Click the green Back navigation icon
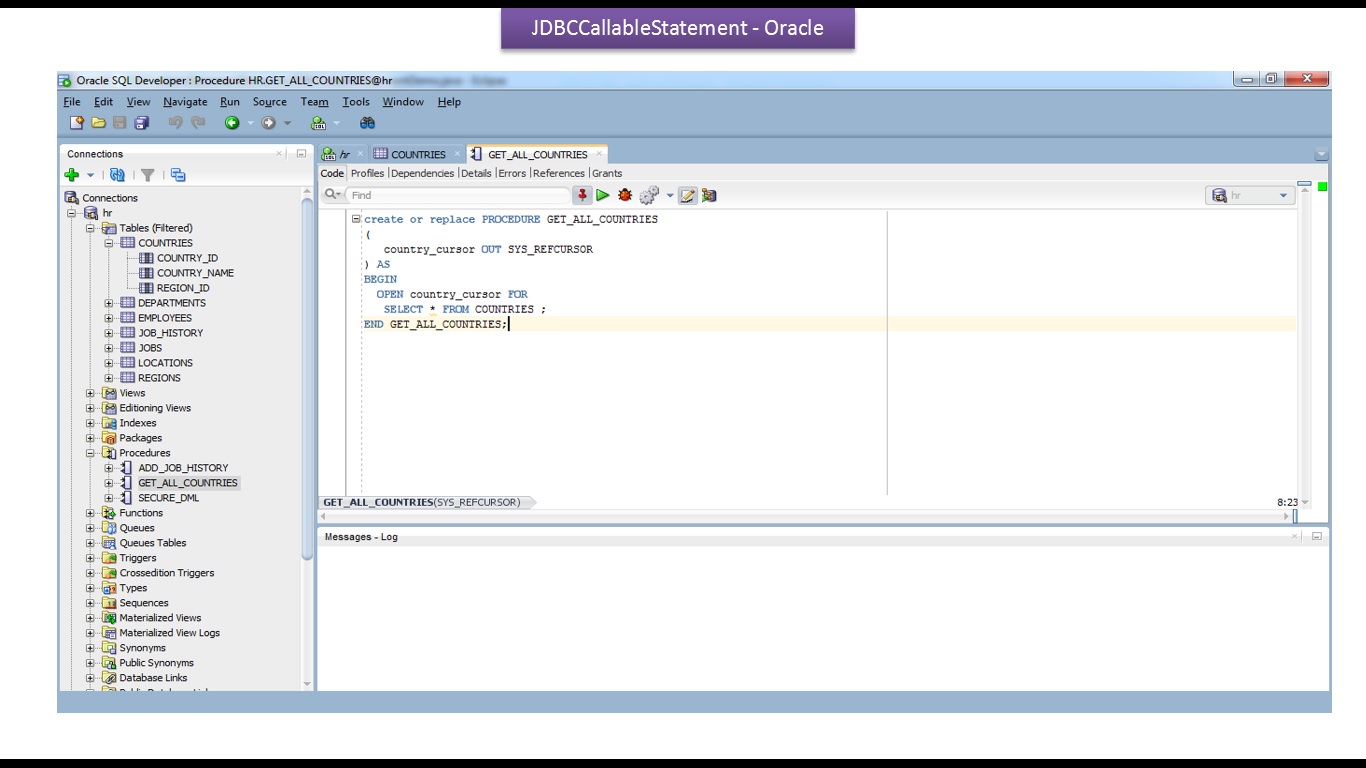1366x768 pixels. point(232,123)
